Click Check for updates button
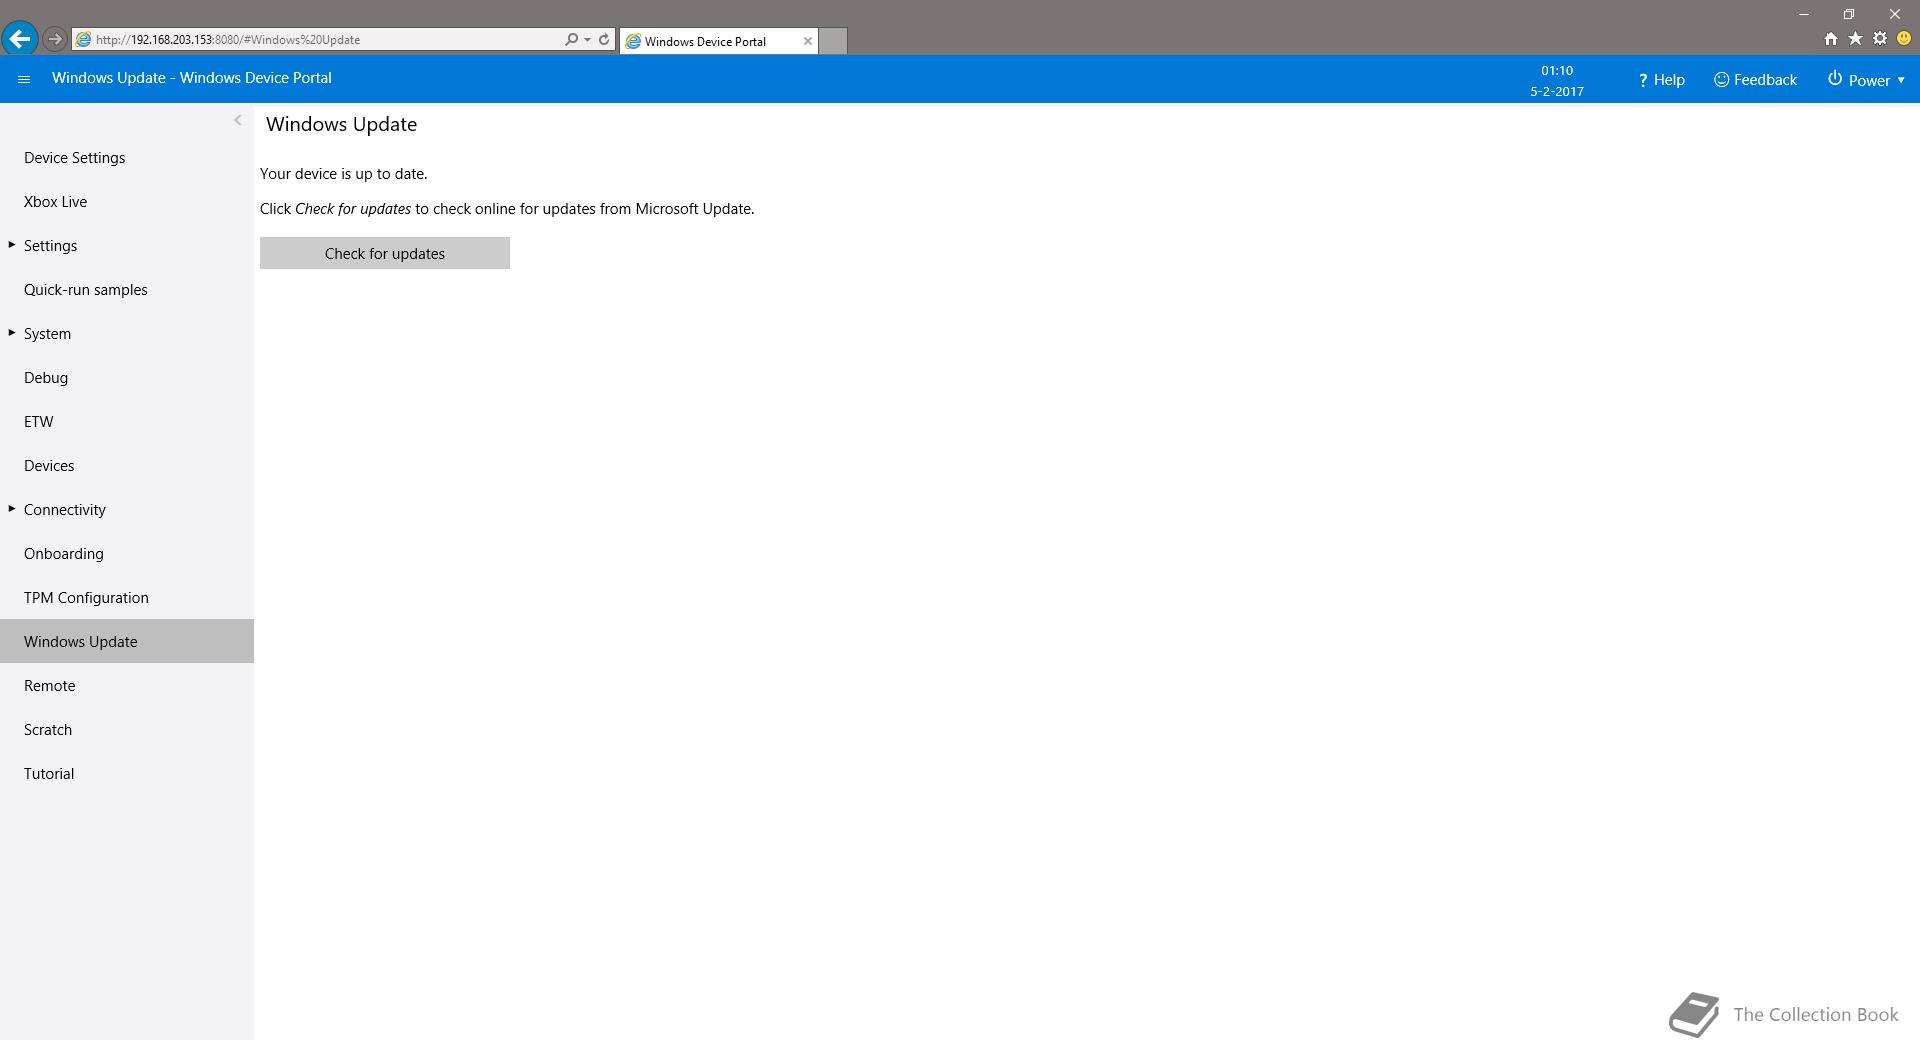 point(385,253)
